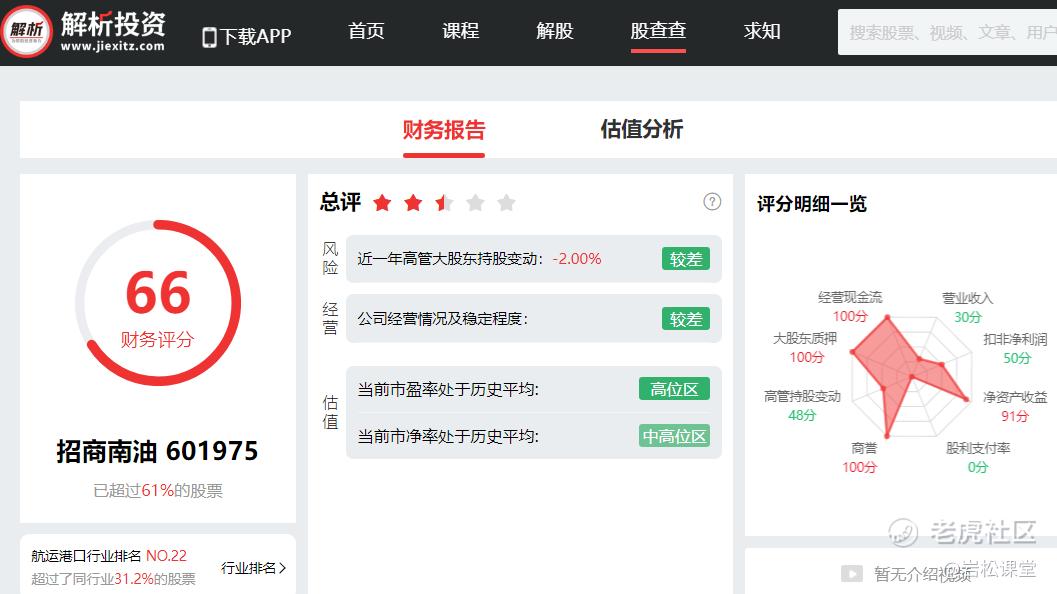Click the 净资产收益 91分 radar label
The image size is (1057, 594).
pyautogui.click(x=1015, y=407)
